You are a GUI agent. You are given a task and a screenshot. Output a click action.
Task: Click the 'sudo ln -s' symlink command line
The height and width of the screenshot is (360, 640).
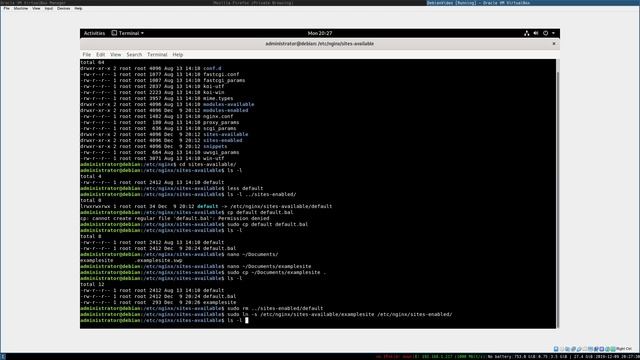[340, 314]
